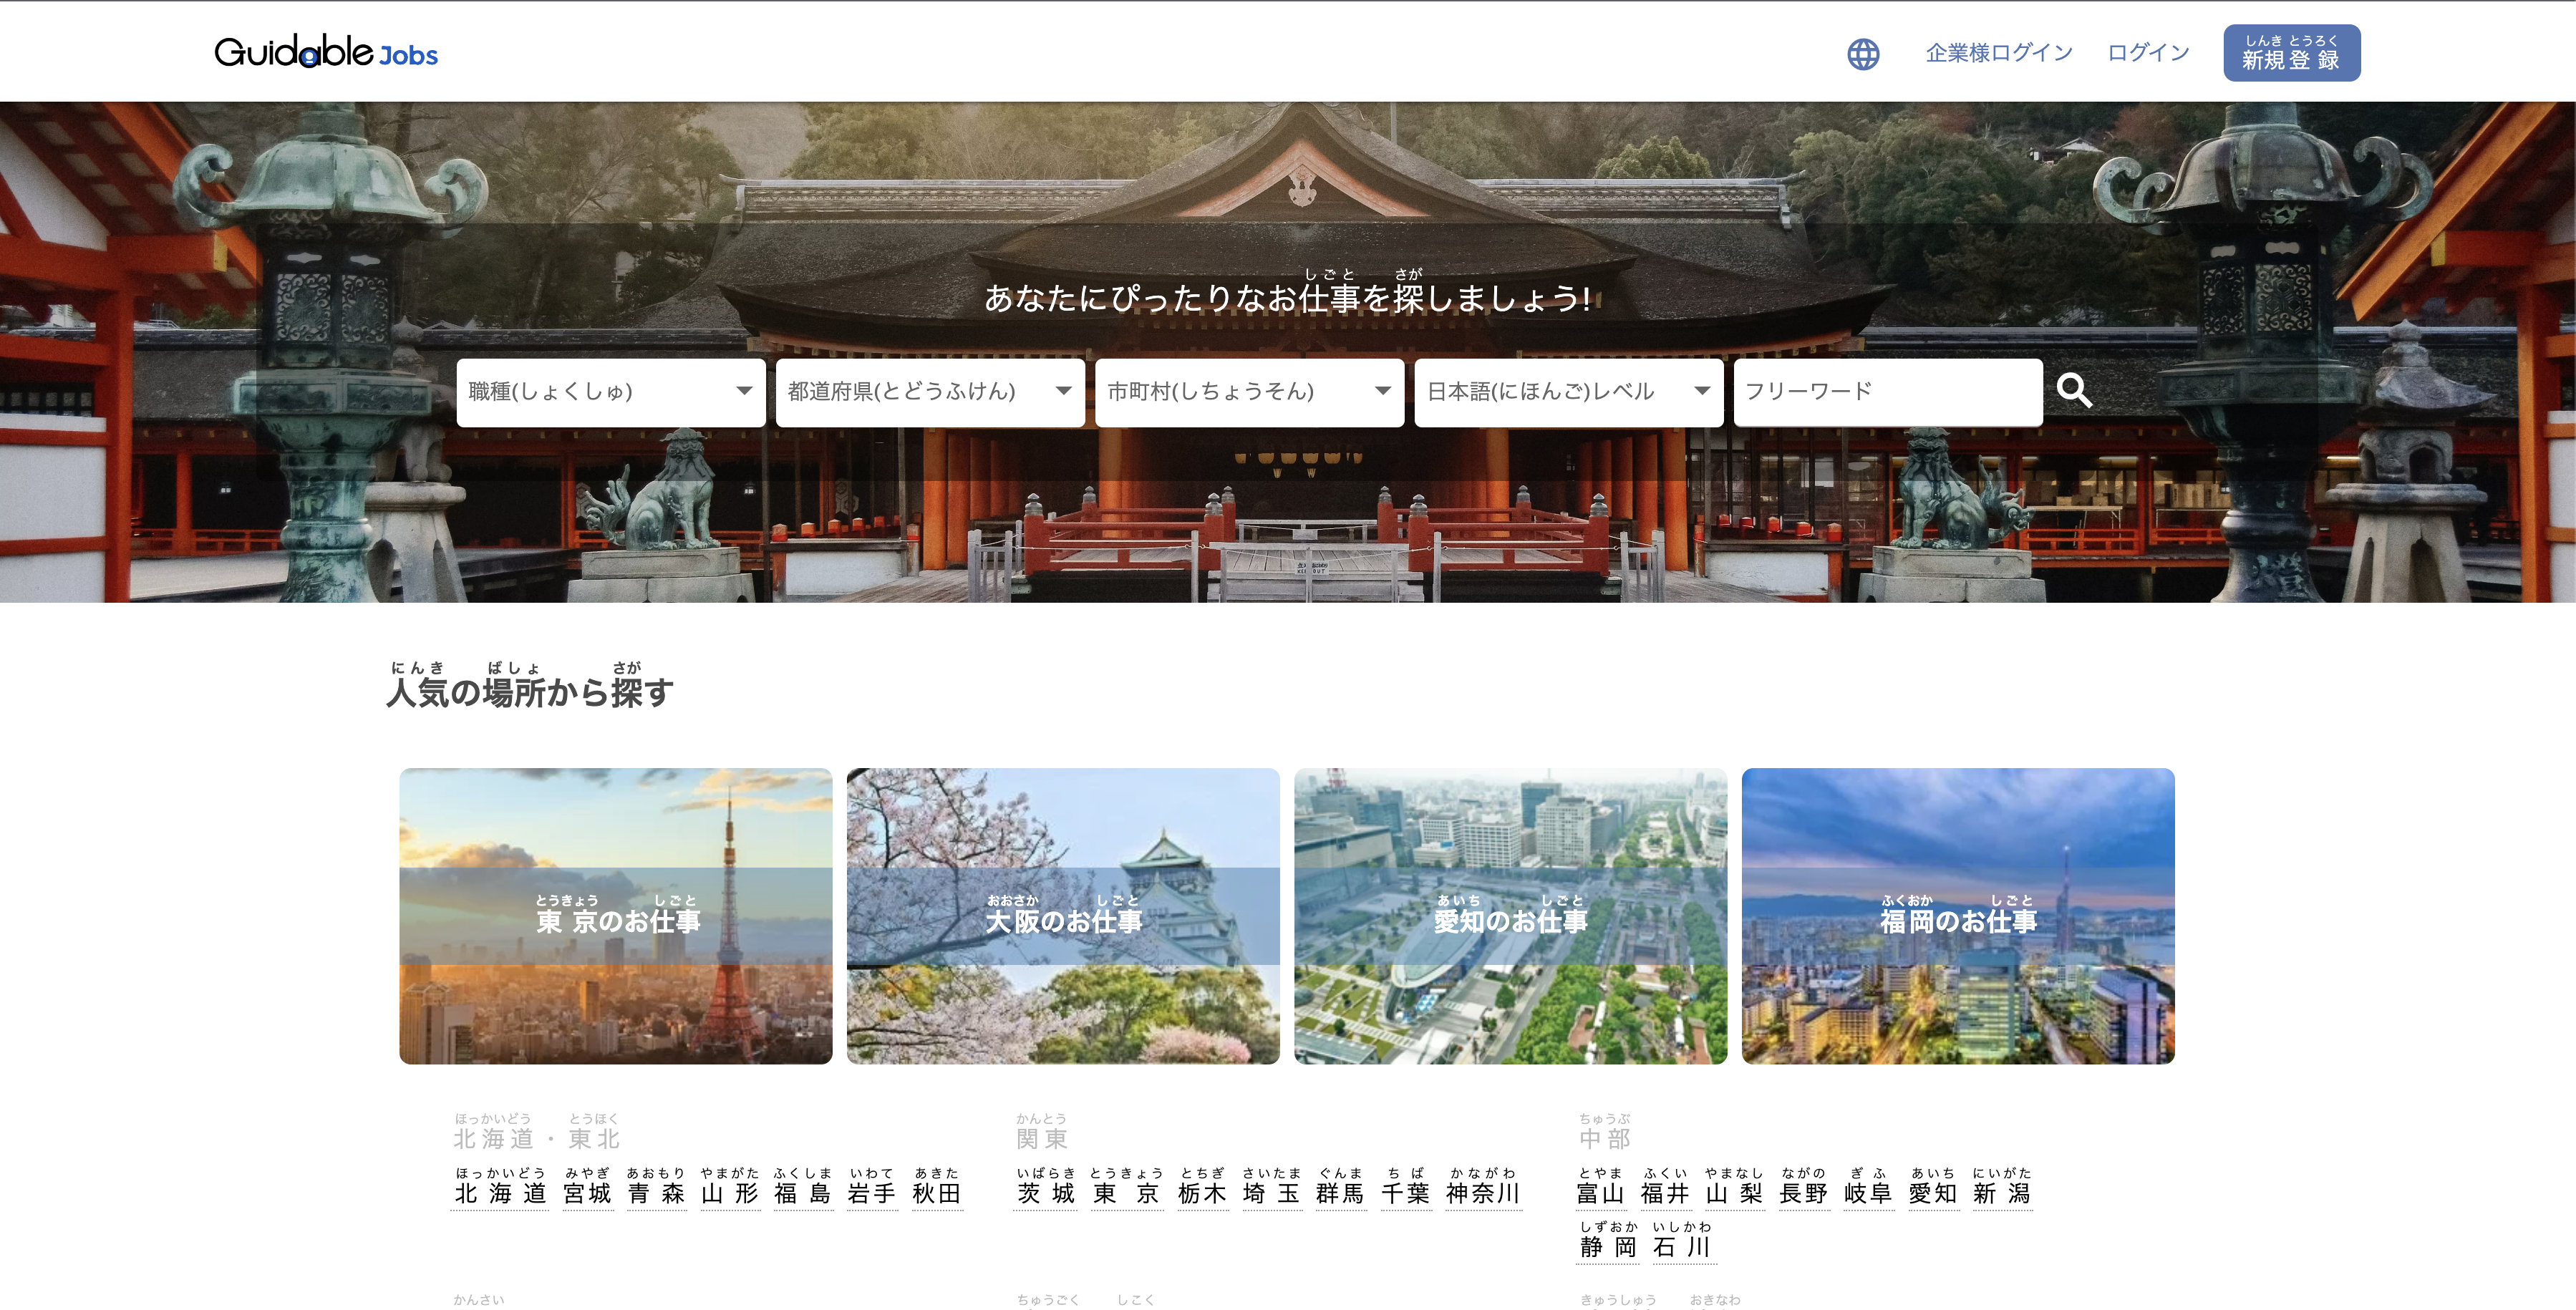This screenshot has height=1310, width=2576.
Task: Expand the 日本語レベル dropdown
Action: coord(1568,392)
